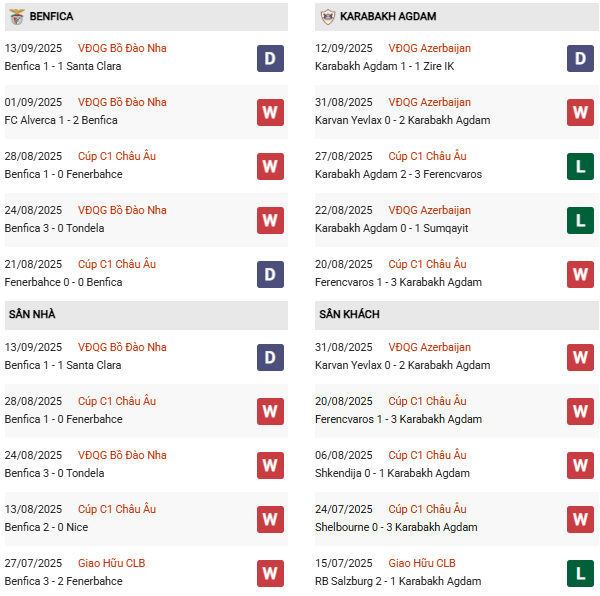Click the Fenerbahce 0 - 0 Benfica match row
This screenshot has width=600, height=596.
coord(63,282)
